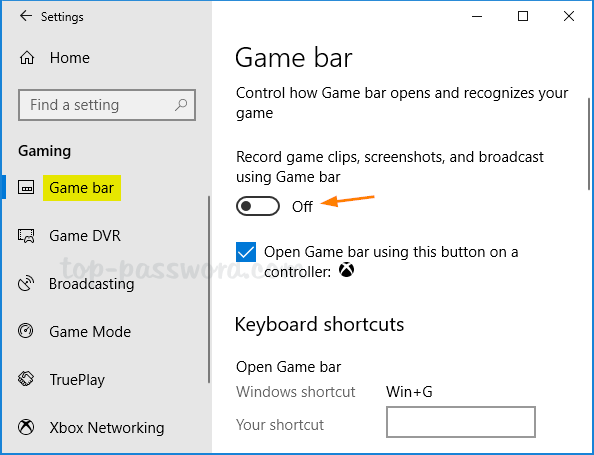Go to the Broadcasting settings page
The height and width of the screenshot is (455, 594).
tap(92, 284)
